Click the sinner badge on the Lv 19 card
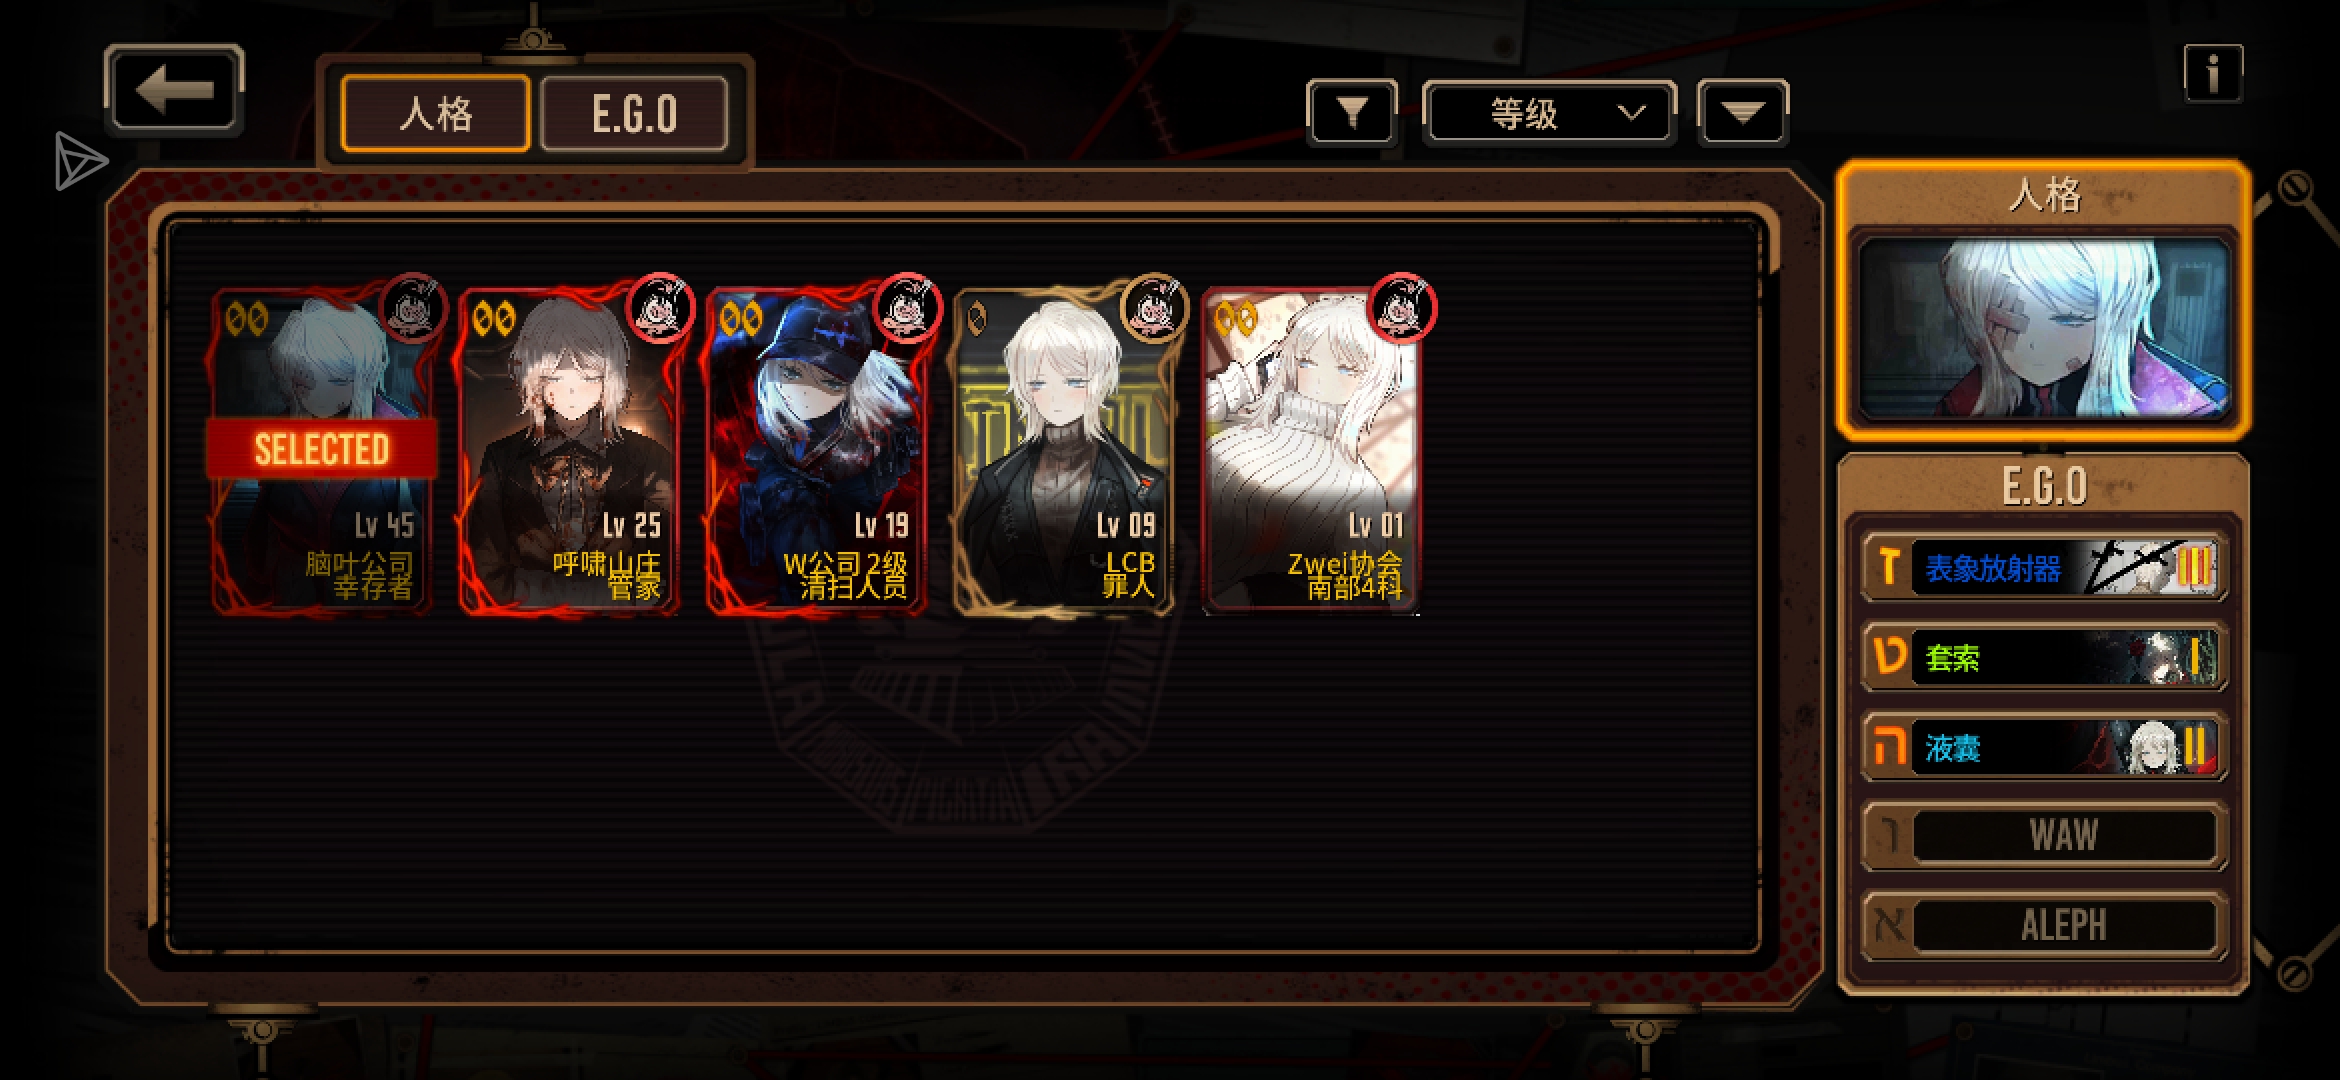2340x1080 pixels. pos(907,307)
